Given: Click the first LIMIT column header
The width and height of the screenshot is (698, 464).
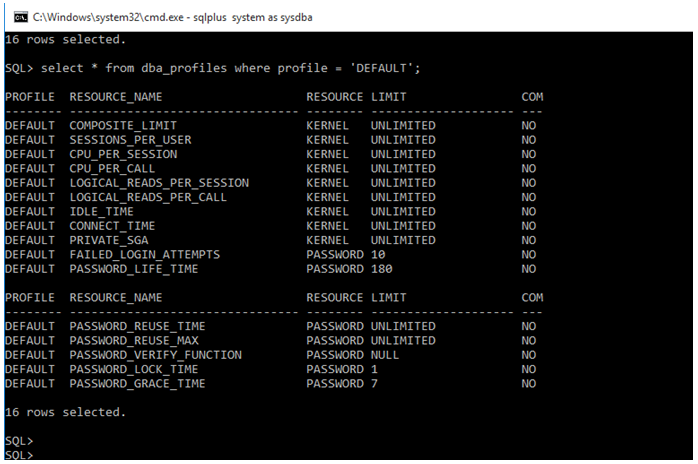Looking at the screenshot, I should coord(389,97).
